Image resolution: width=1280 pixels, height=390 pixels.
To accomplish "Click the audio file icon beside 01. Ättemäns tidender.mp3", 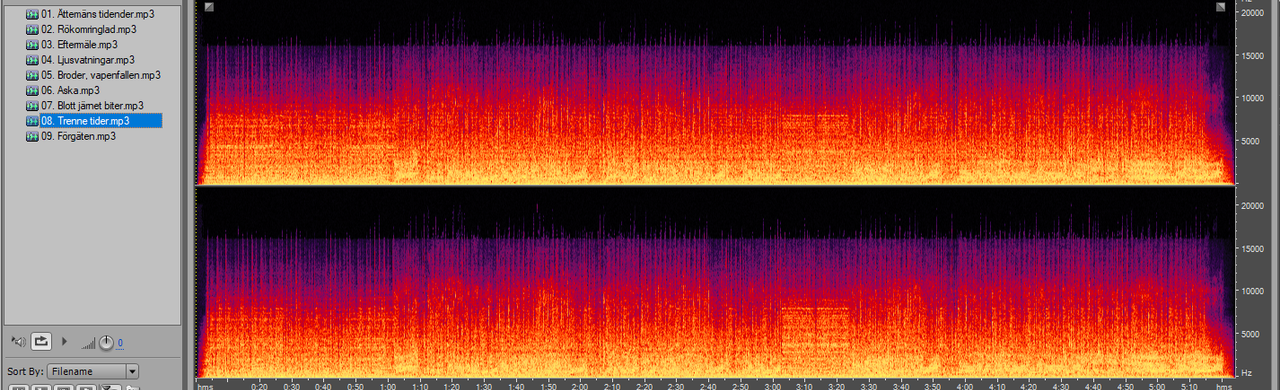I will (x=32, y=14).
